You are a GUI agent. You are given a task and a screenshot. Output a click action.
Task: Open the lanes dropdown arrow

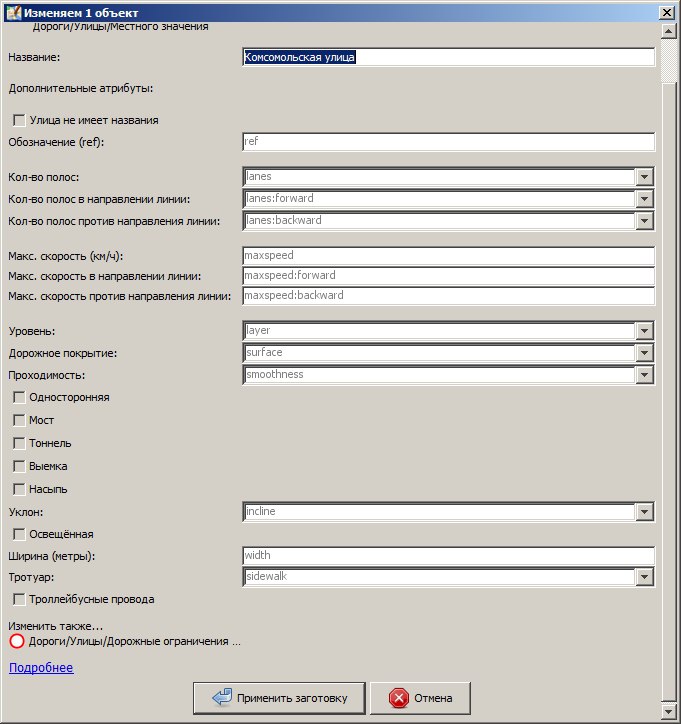[644, 176]
